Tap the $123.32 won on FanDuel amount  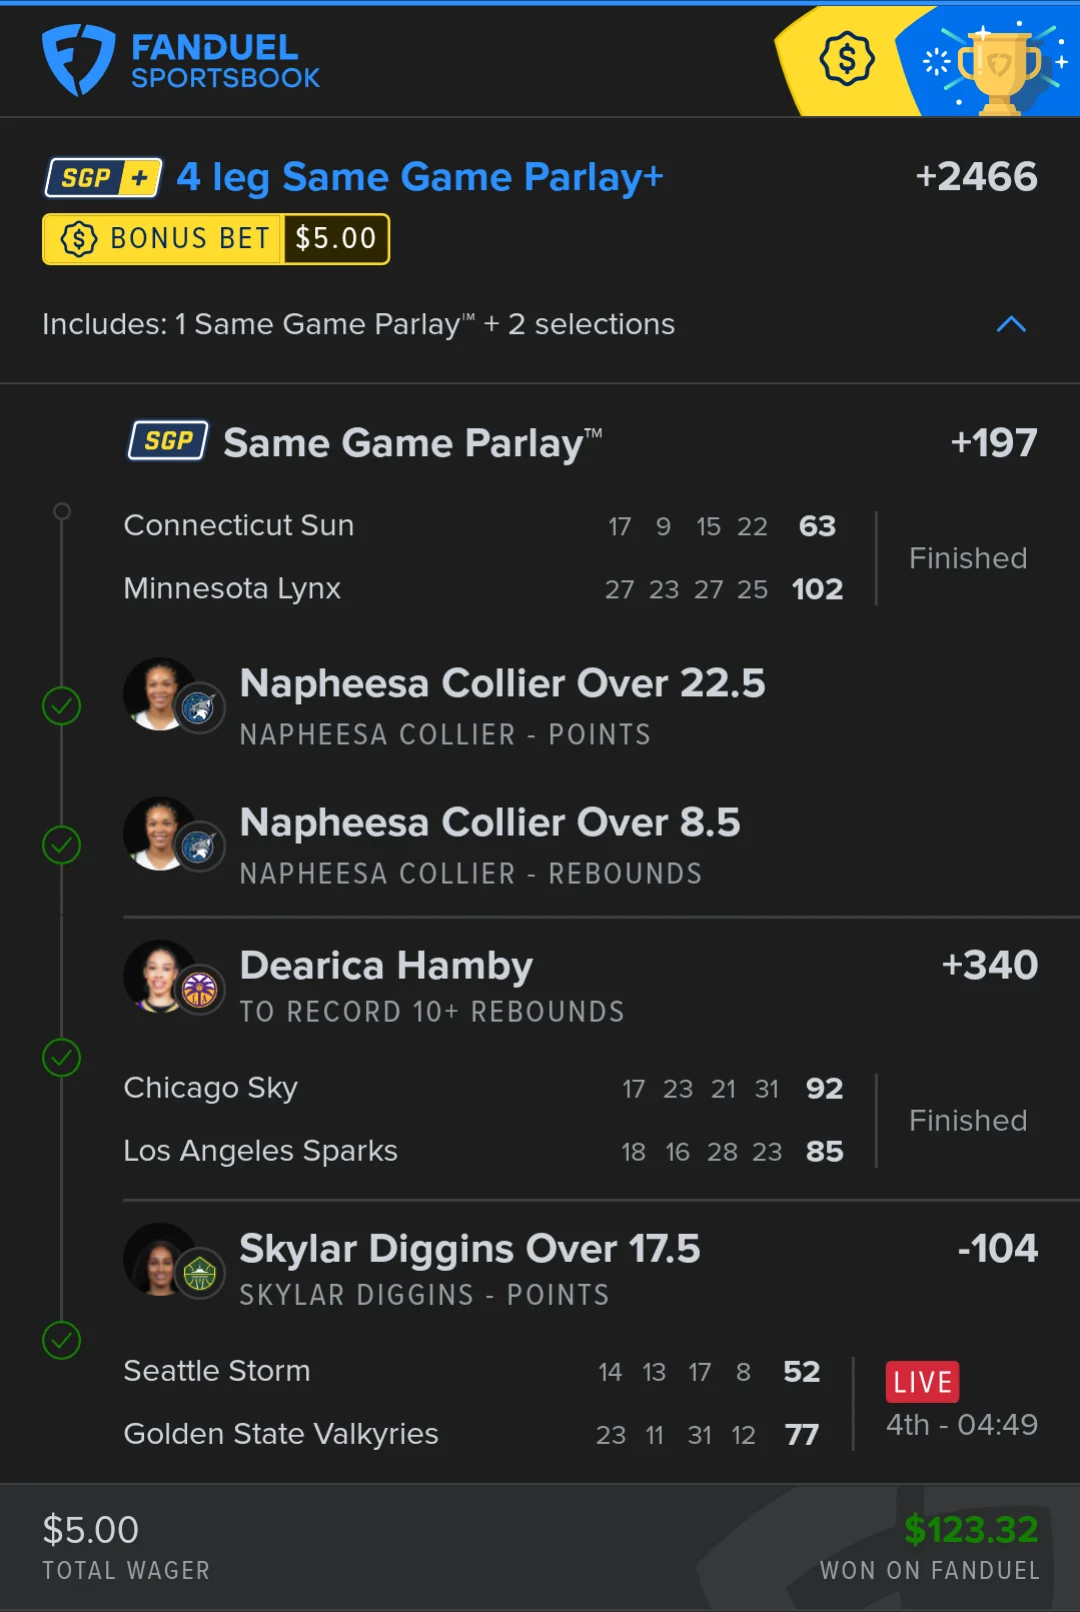click(x=970, y=1530)
